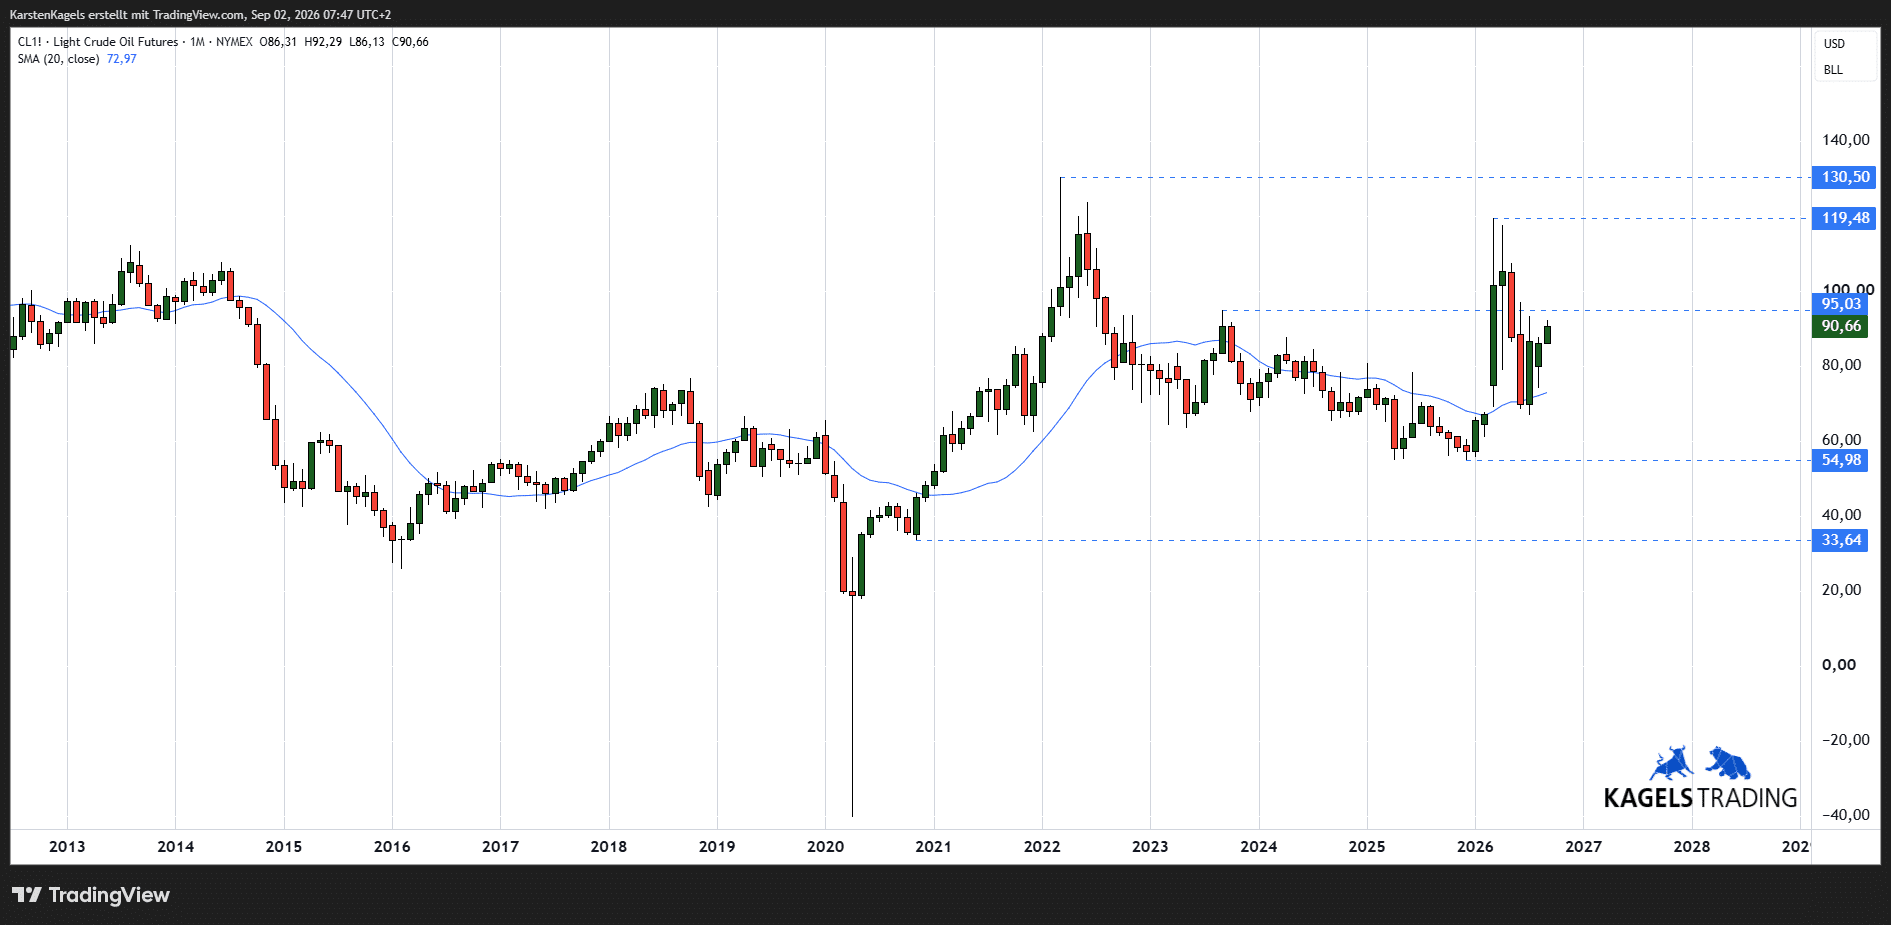Click the -40,00 tick on price scale
Viewport: 1891px width, 925px height.
pyautogui.click(x=1845, y=815)
